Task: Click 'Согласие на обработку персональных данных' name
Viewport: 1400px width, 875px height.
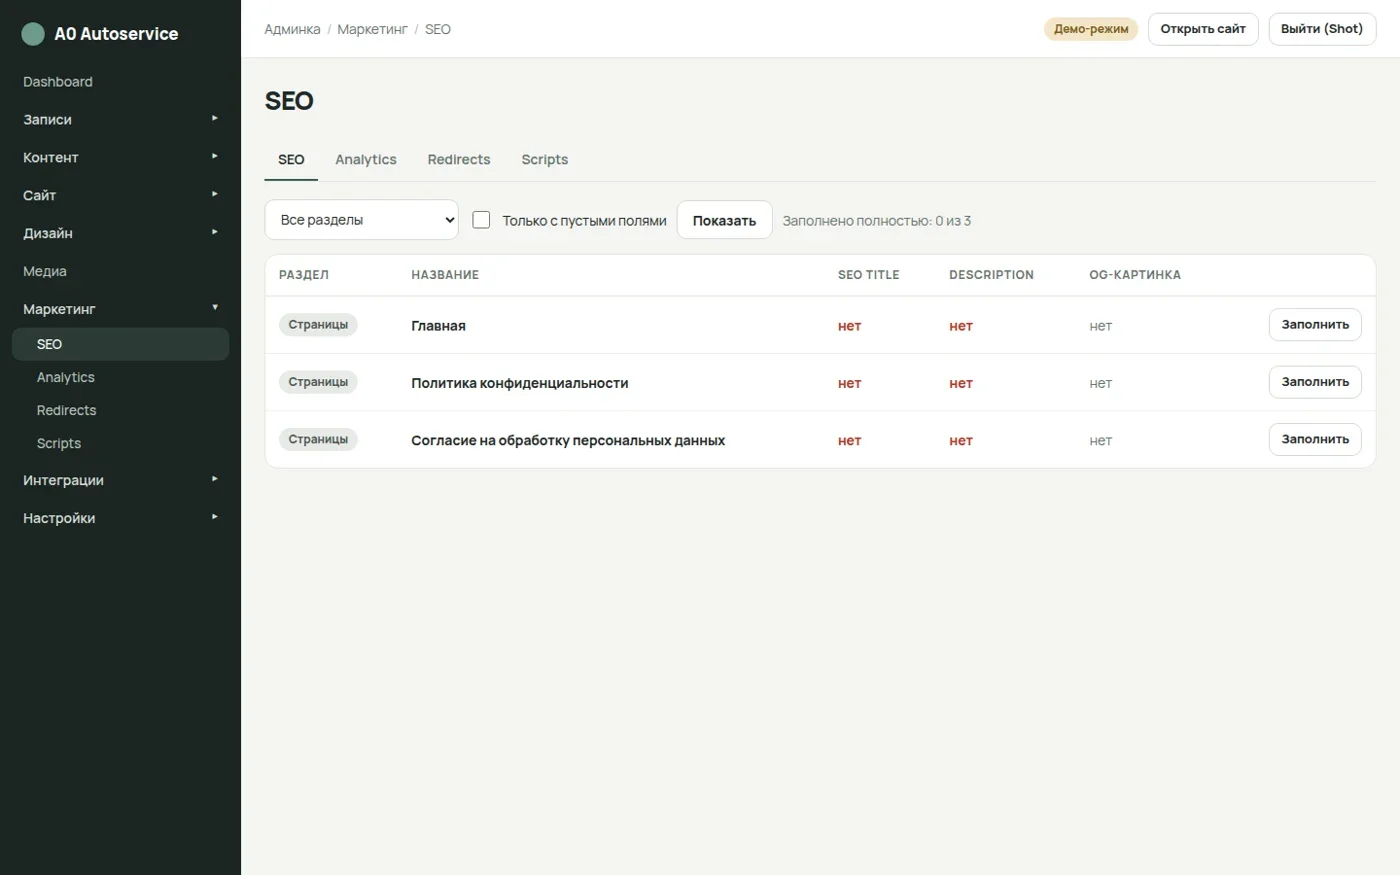Action: click(x=568, y=440)
